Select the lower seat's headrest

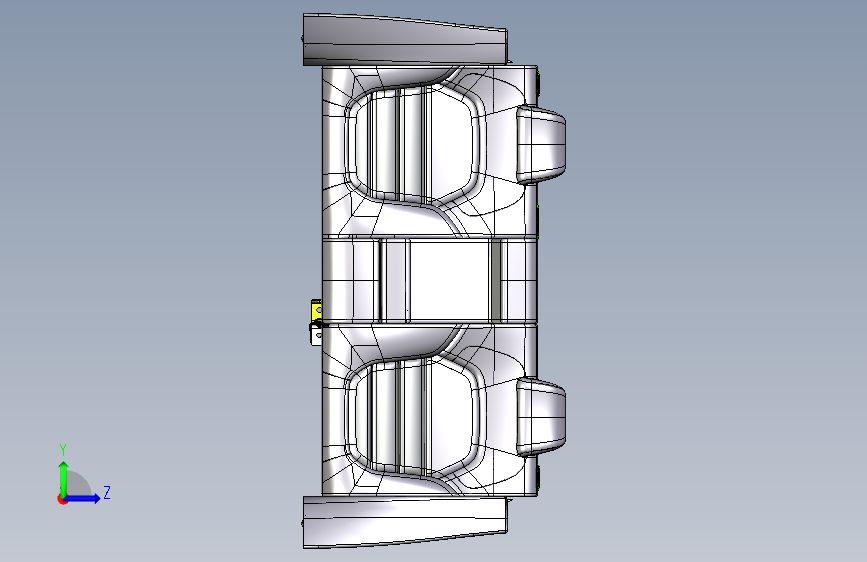coord(541,417)
